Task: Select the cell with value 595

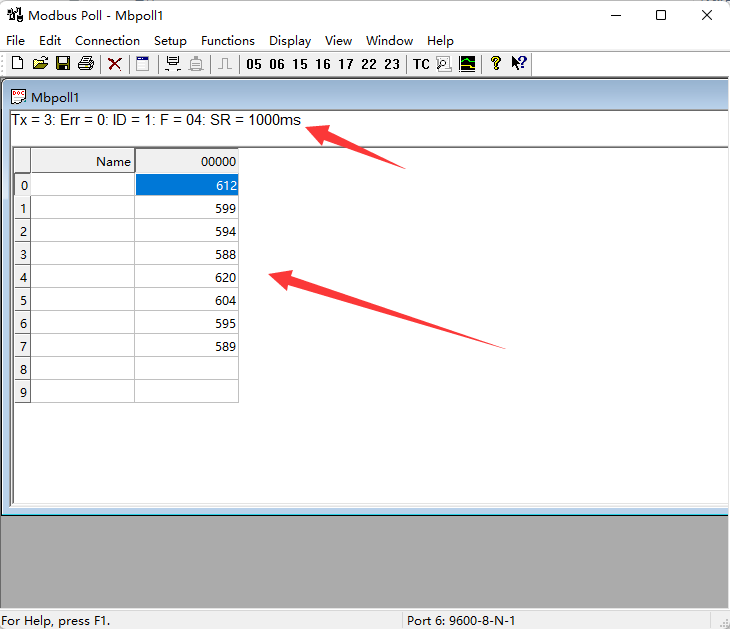Action: pos(187,323)
